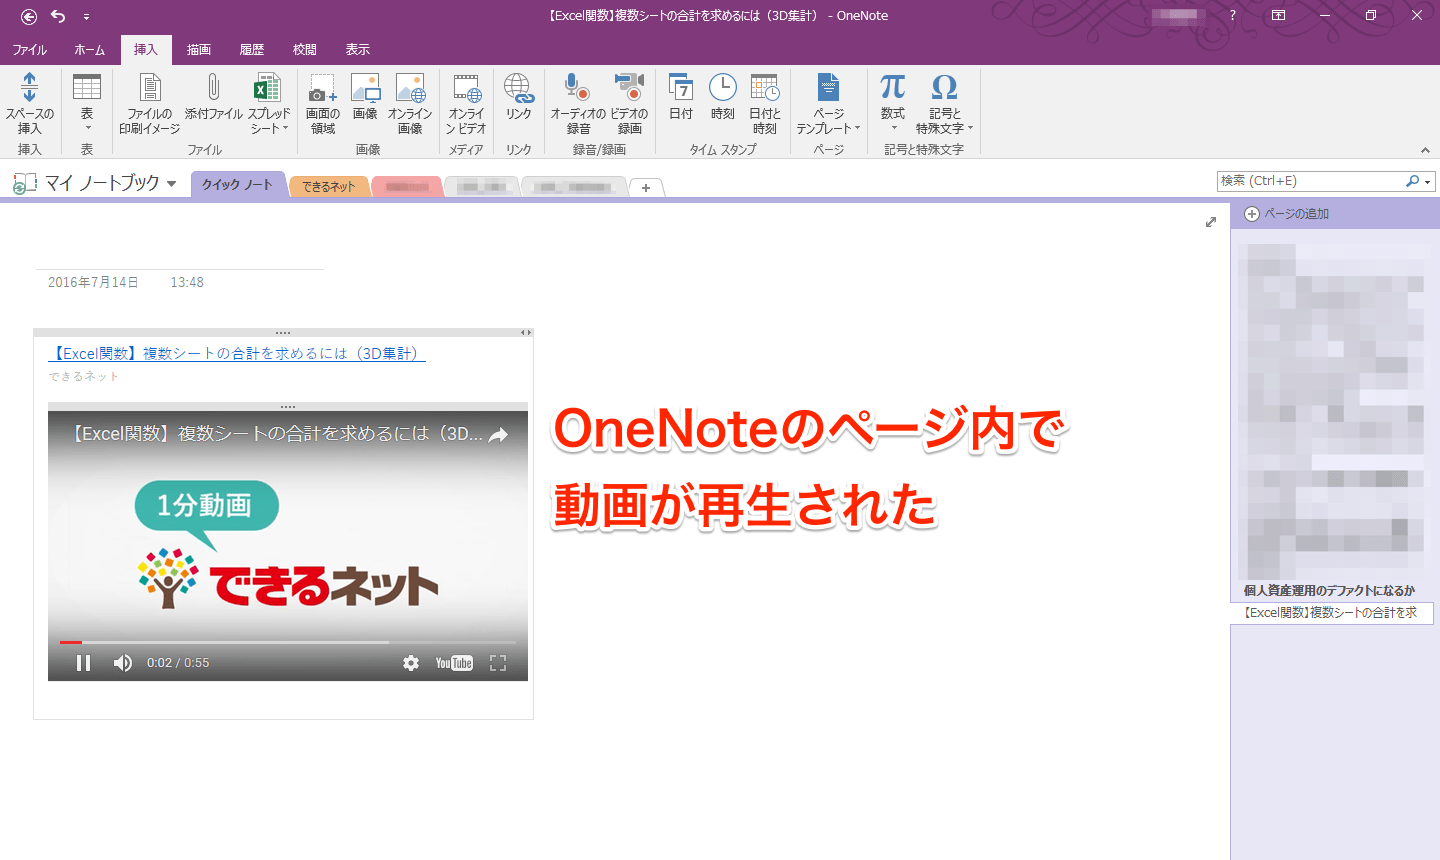Image resolution: width=1440 pixels, height=860 pixels.
Task: Open video settings gear icon
Action: click(x=411, y=663)
